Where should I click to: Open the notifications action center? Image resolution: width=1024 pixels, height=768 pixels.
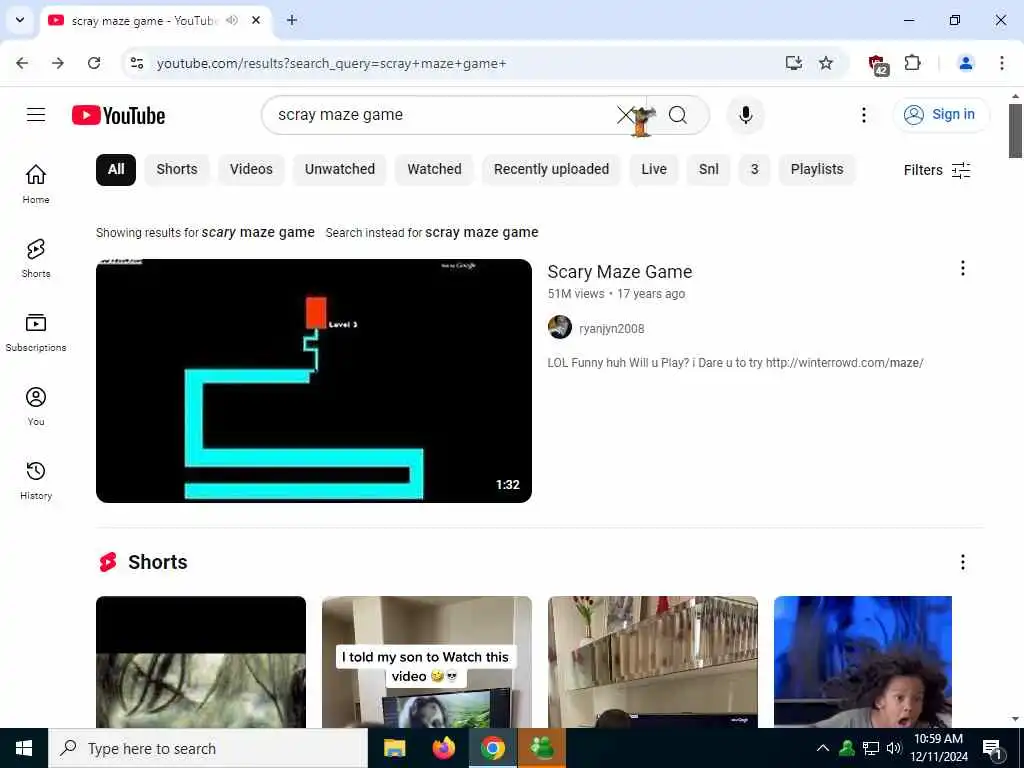pos(993,748)
